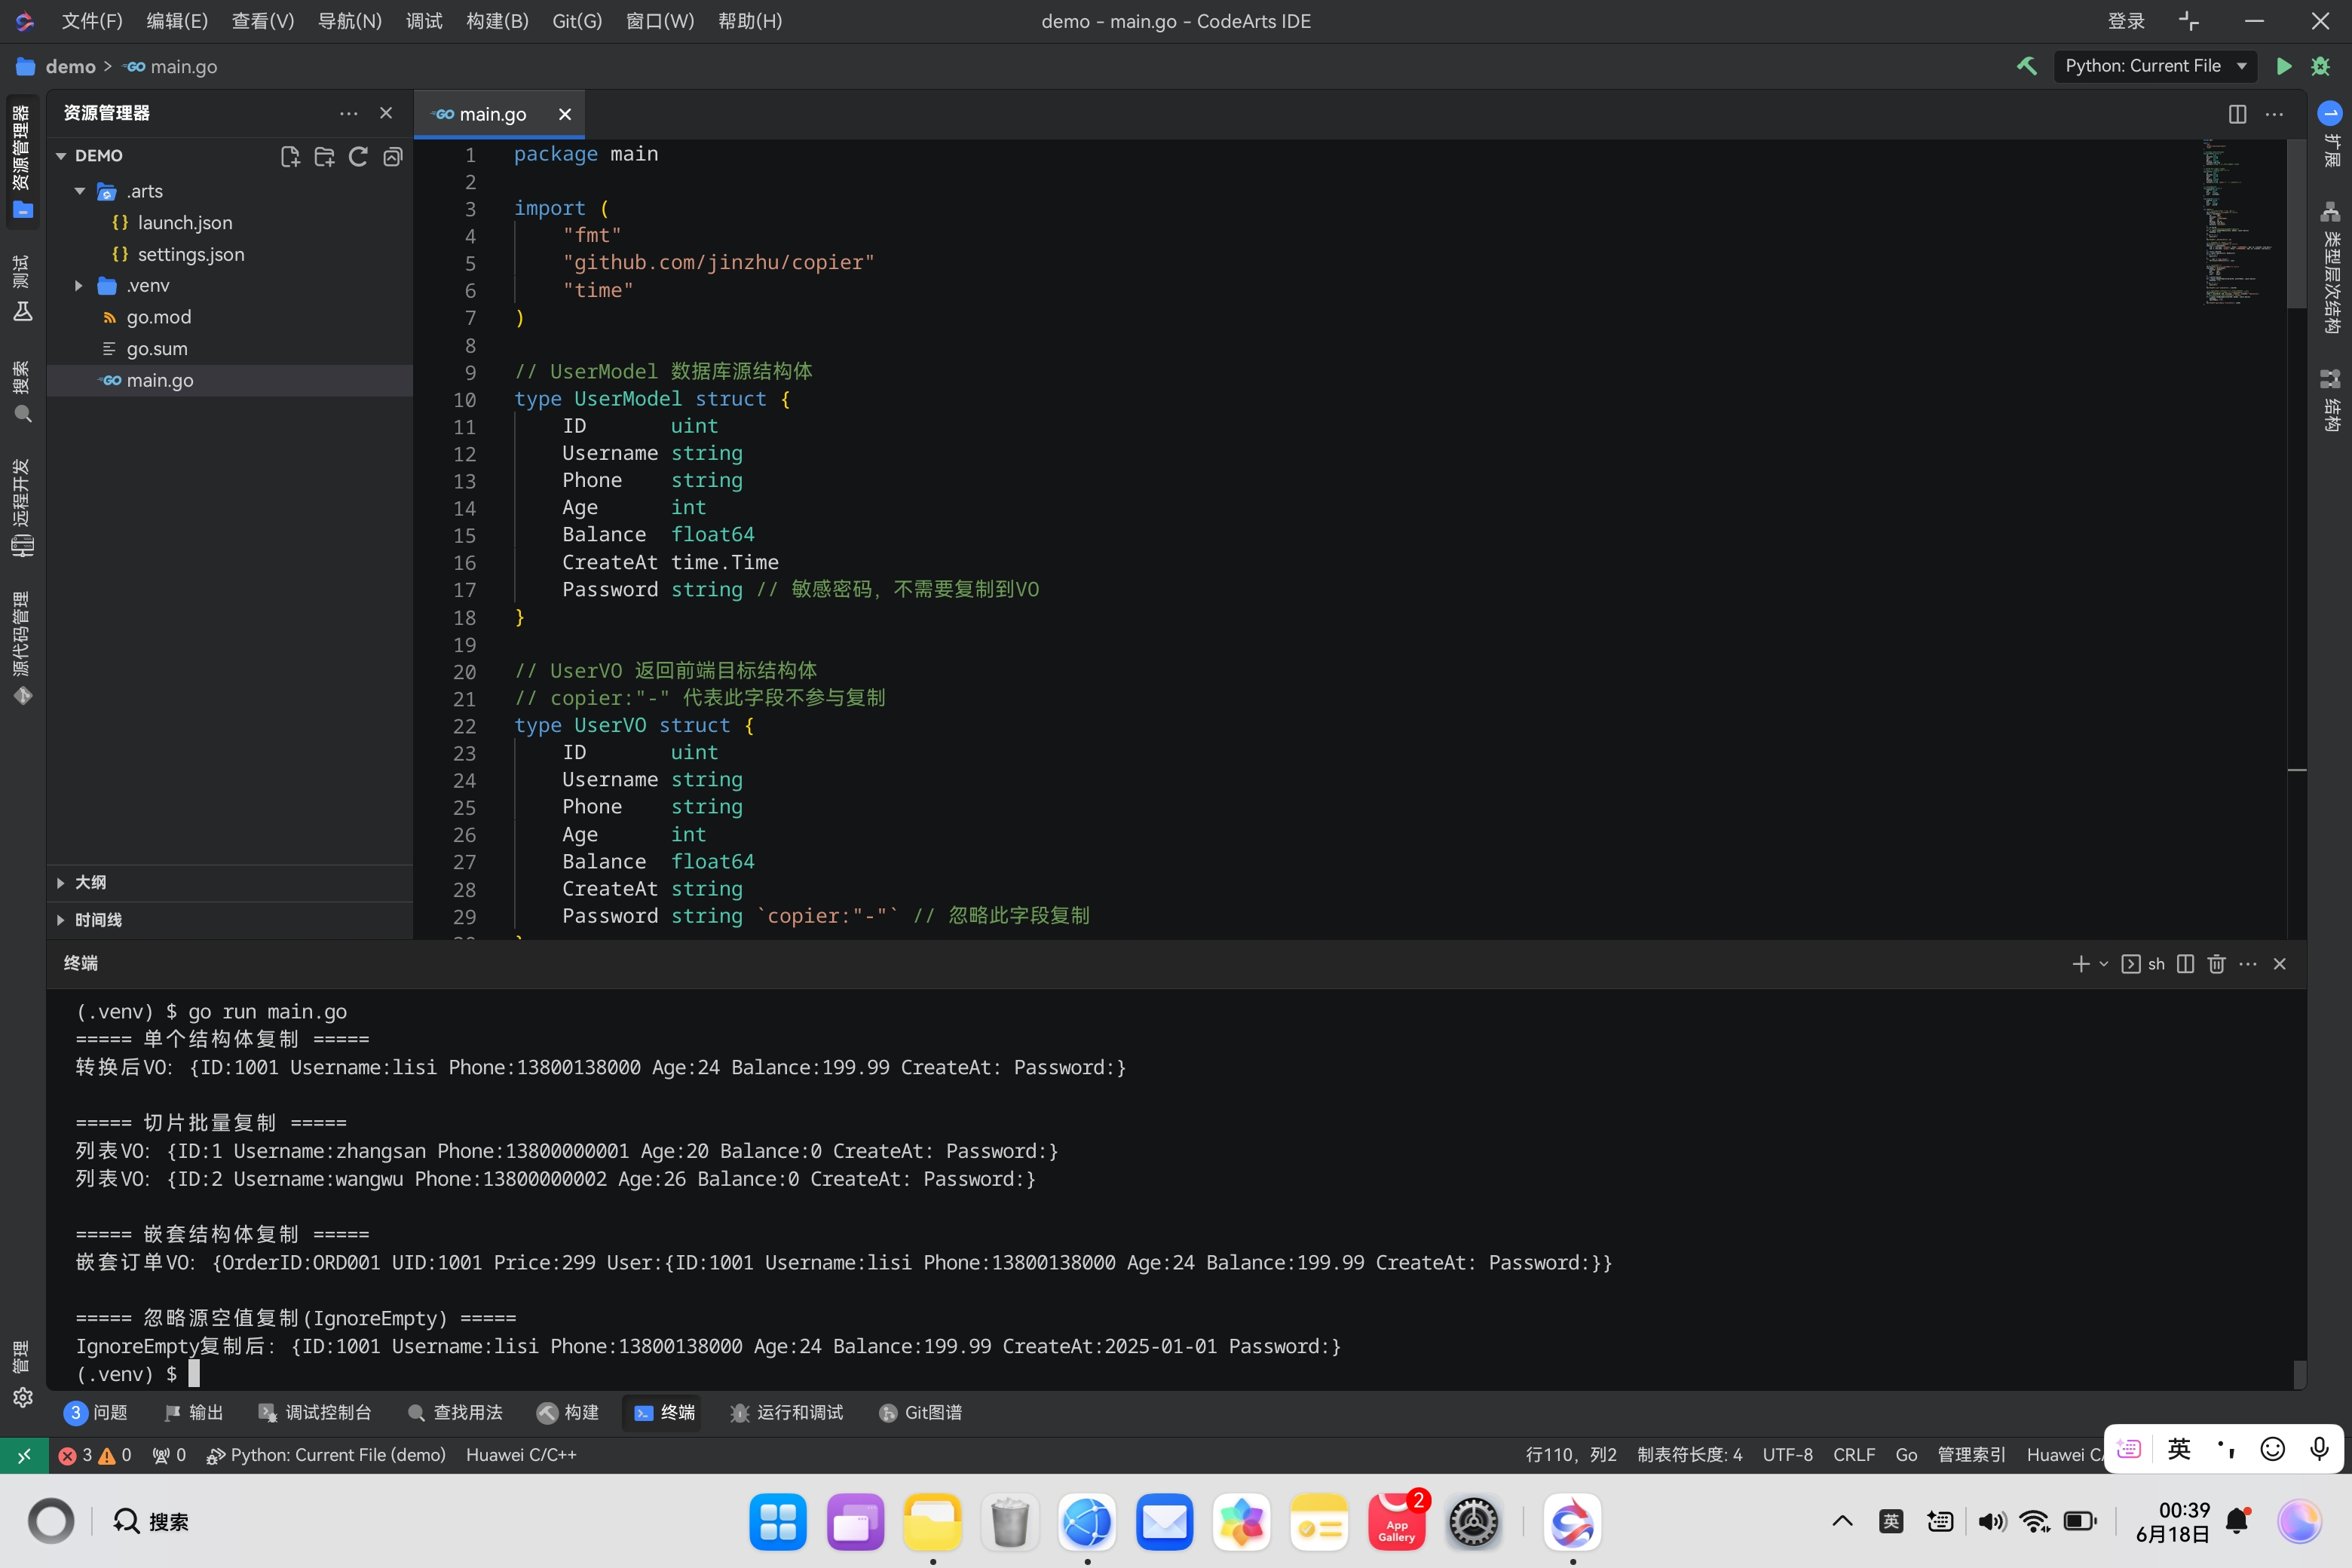Viewport: 2352px width, 1568px height.
Task: Change CRLF line ending setting
Action: (x=1854, y=1455)
